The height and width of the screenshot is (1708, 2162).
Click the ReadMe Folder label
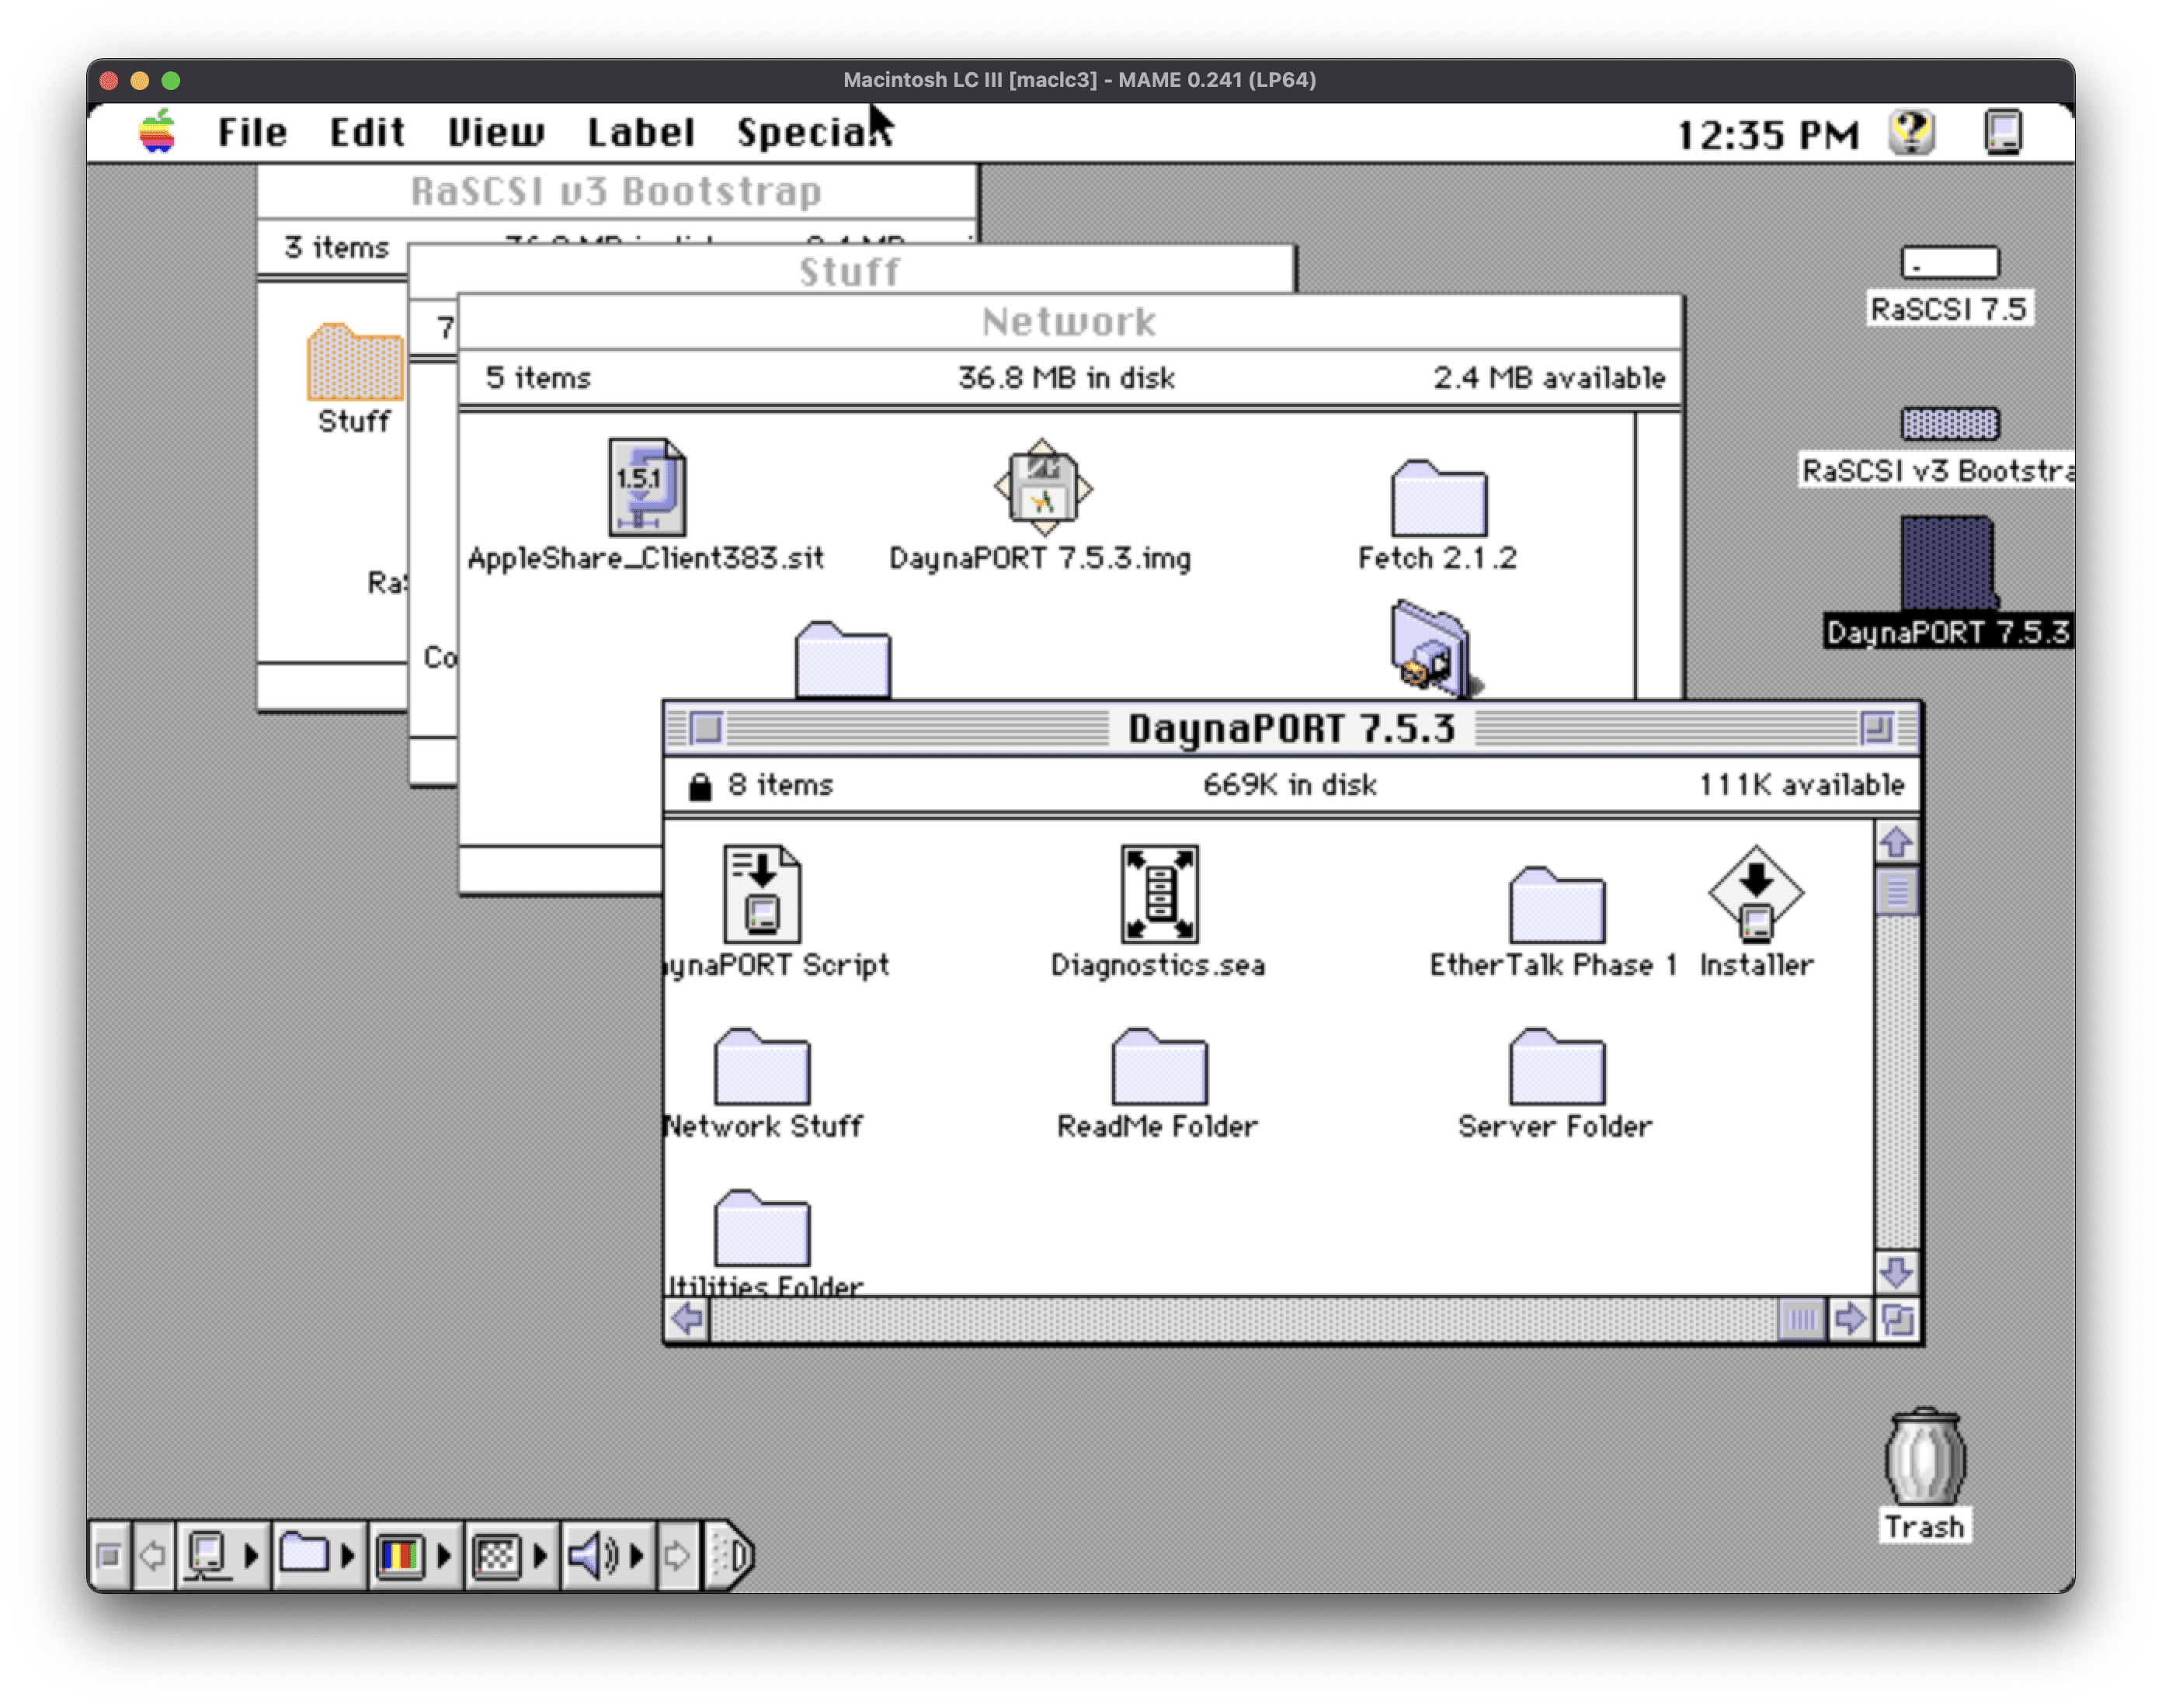point(1157,1127)
